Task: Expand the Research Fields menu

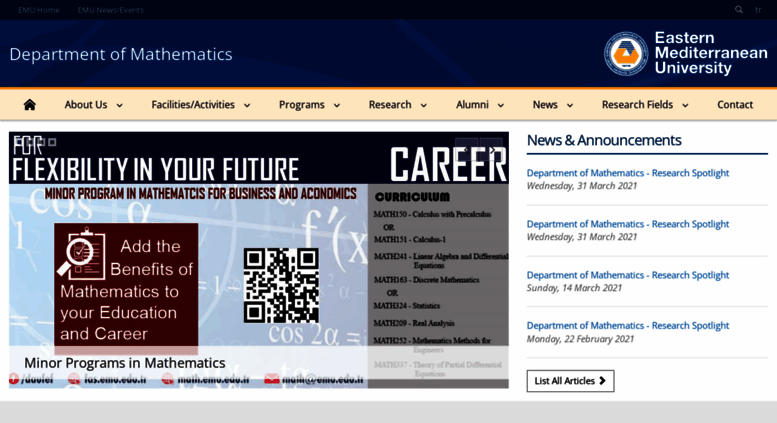Action: (645, 105)
